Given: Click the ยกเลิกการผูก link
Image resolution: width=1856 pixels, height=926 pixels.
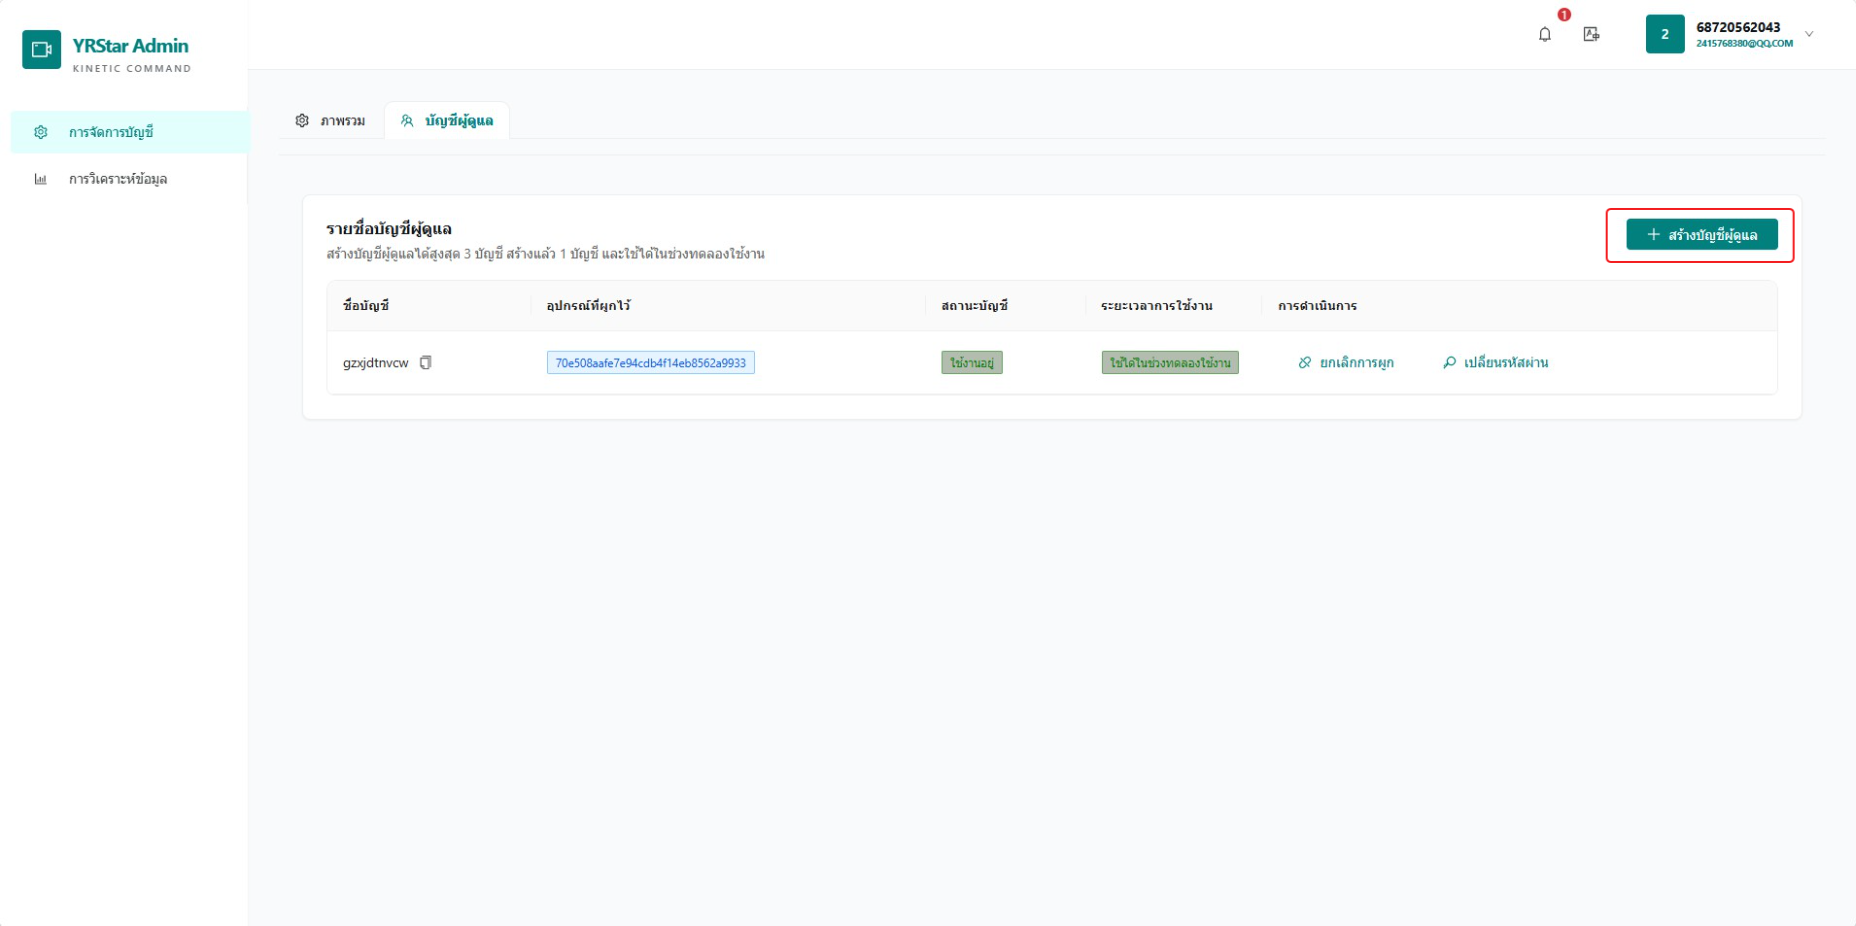Looking at the screenshot, I should pos(1345,363).
